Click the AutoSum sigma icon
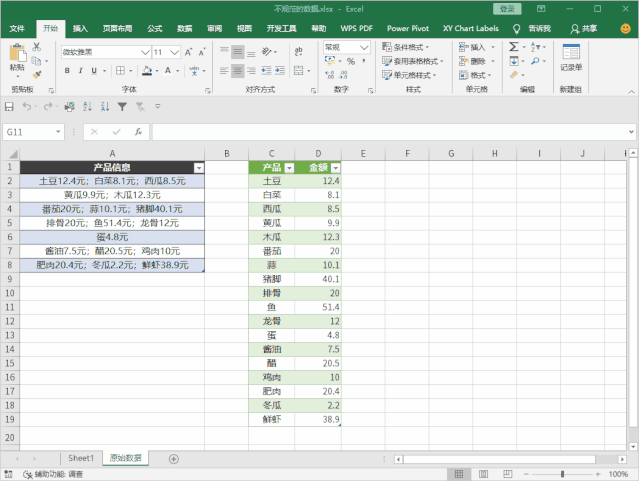Screen dimensions: 639x481 (x=514, y=47)
